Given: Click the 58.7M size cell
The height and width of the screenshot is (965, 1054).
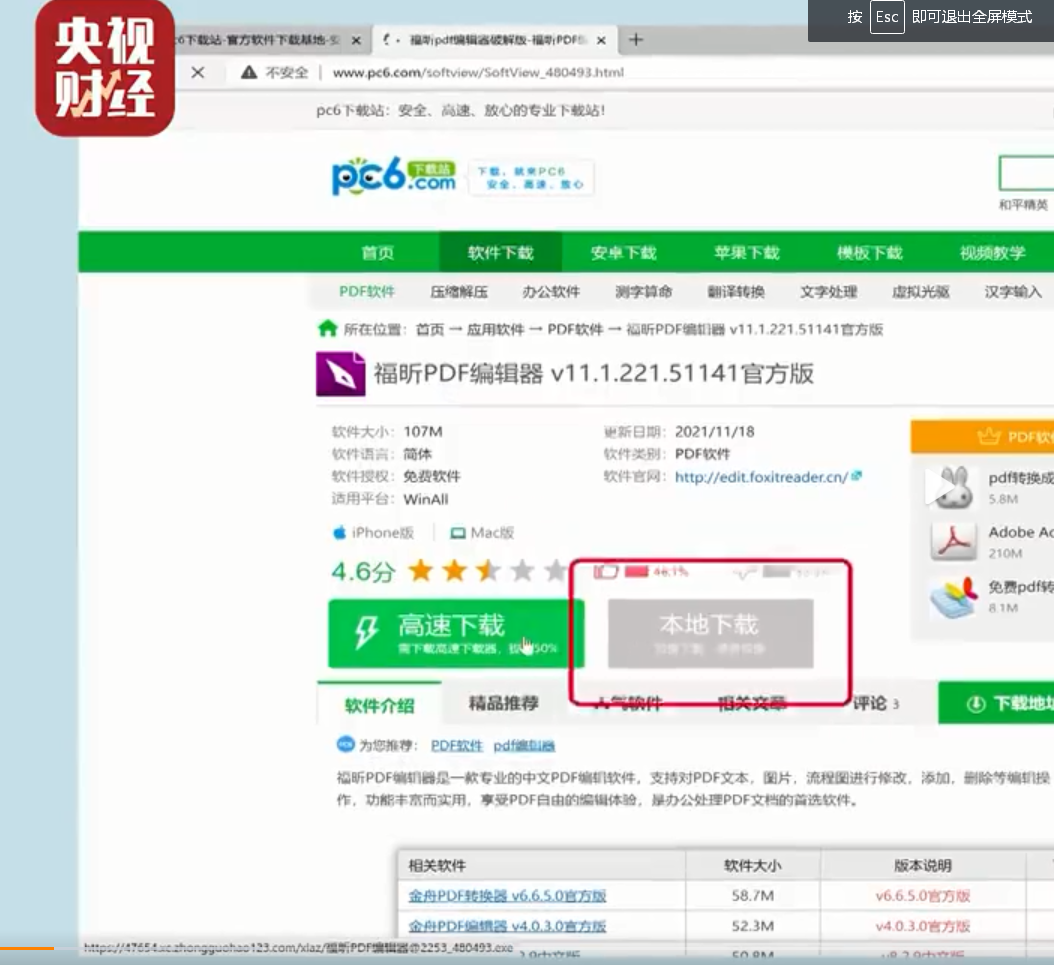Looking at the screenshot, I should [x=753, y=896].
